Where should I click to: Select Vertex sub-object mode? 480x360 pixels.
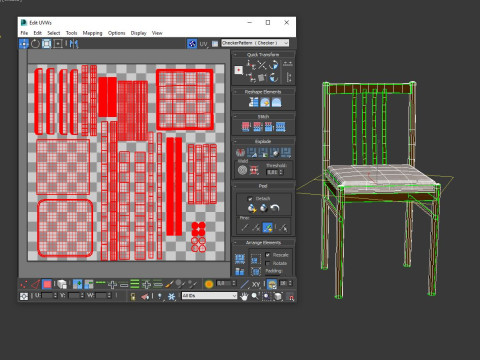click(24, 284)
